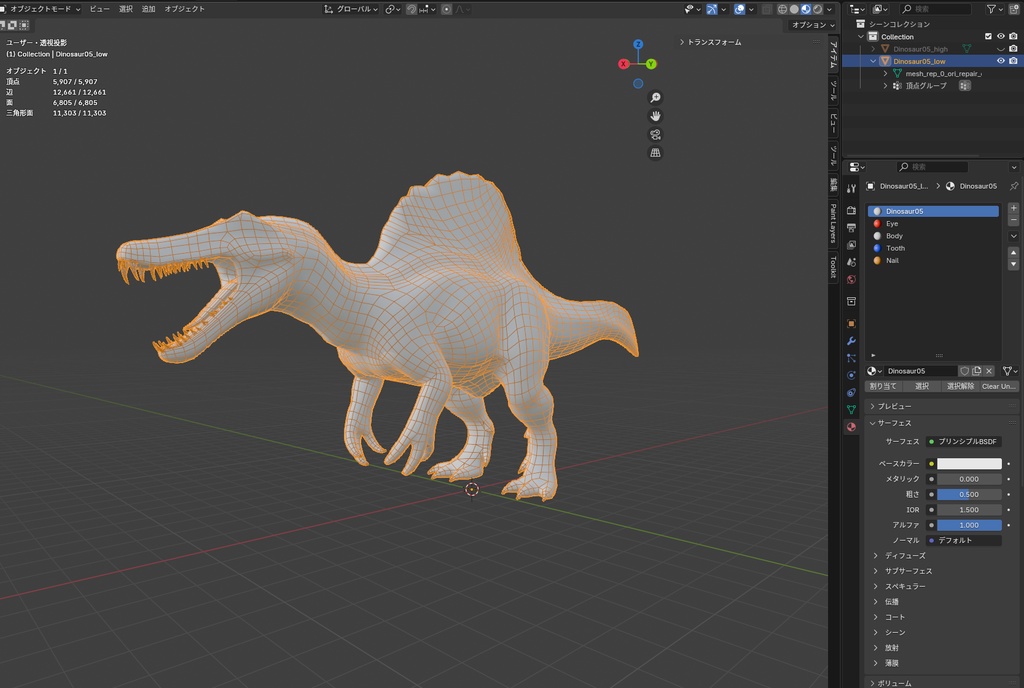Open the 追加 menu
The image size is (1024, 688).
[x=148, y=9]
